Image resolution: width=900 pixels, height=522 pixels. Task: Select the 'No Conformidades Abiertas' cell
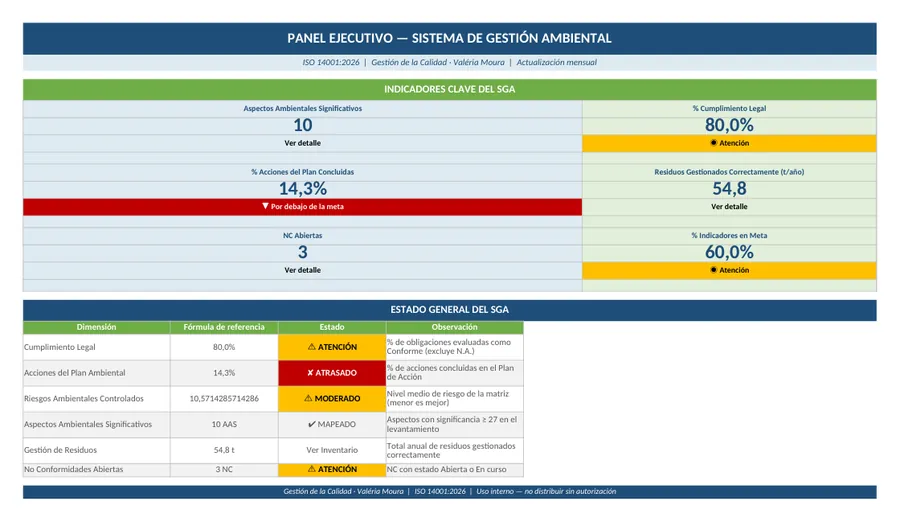click(x=96, y=470)
